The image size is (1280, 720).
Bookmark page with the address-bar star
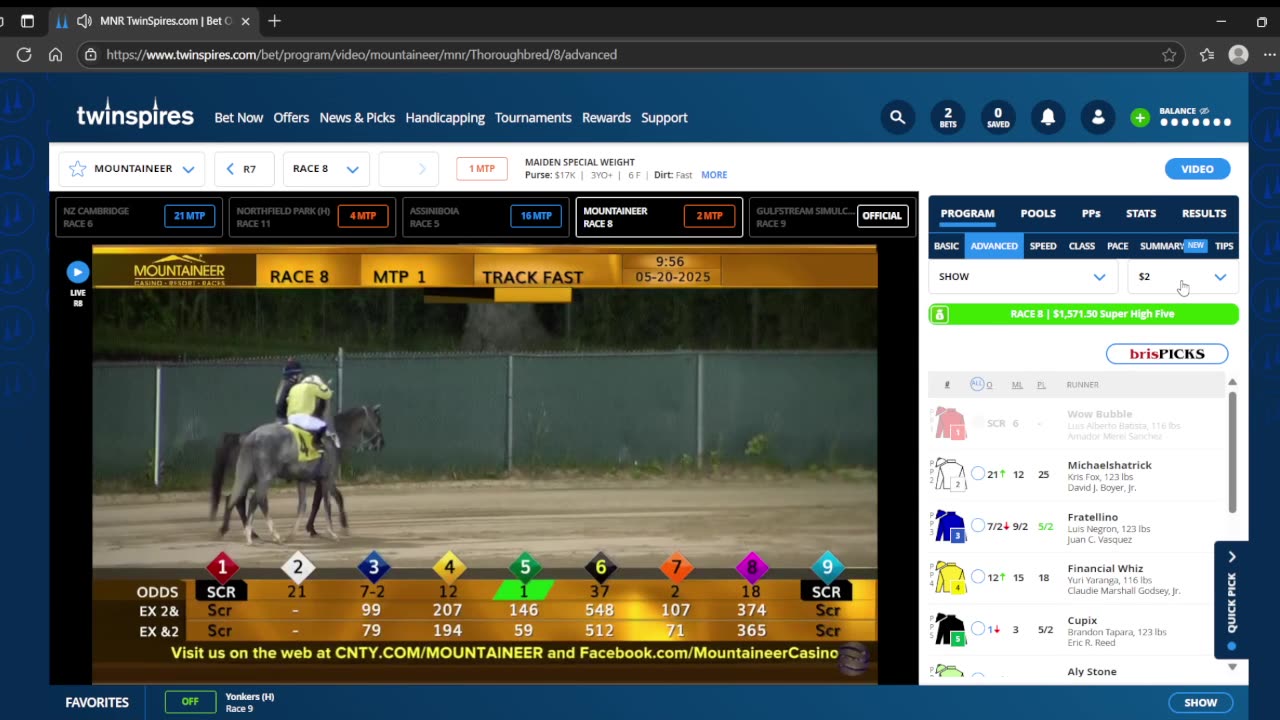click(x=1169, y=55)
